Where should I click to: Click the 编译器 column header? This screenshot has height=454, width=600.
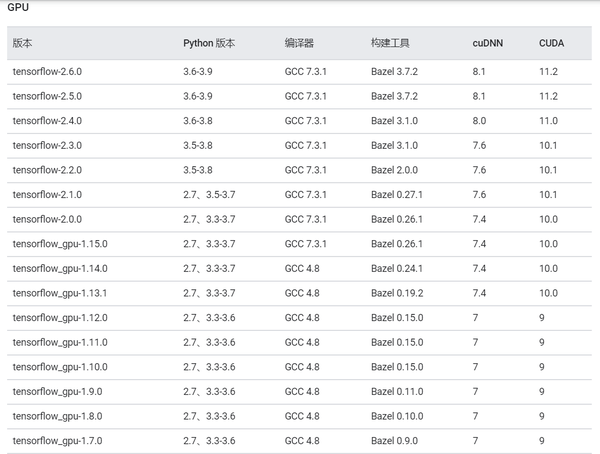click(299, 44)
